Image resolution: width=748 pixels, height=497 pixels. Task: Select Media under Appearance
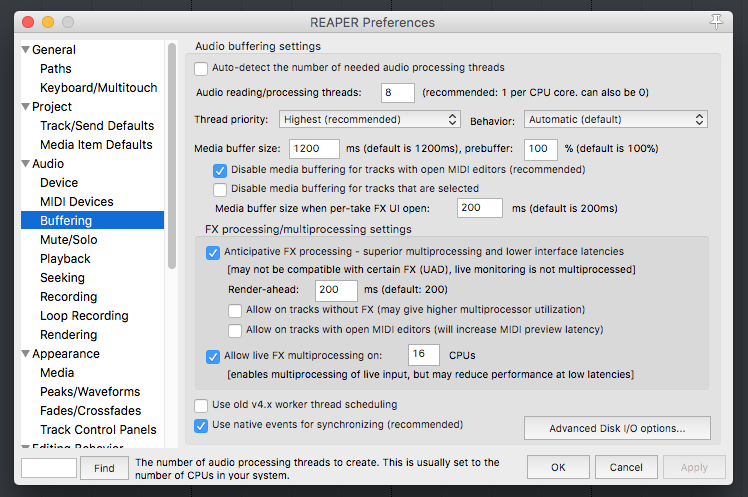pos(57,373)
